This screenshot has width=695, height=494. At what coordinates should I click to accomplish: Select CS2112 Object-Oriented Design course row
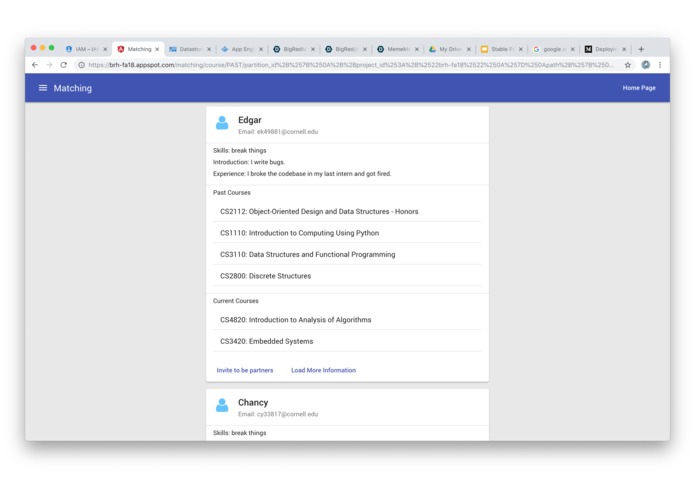coord(348,211)
